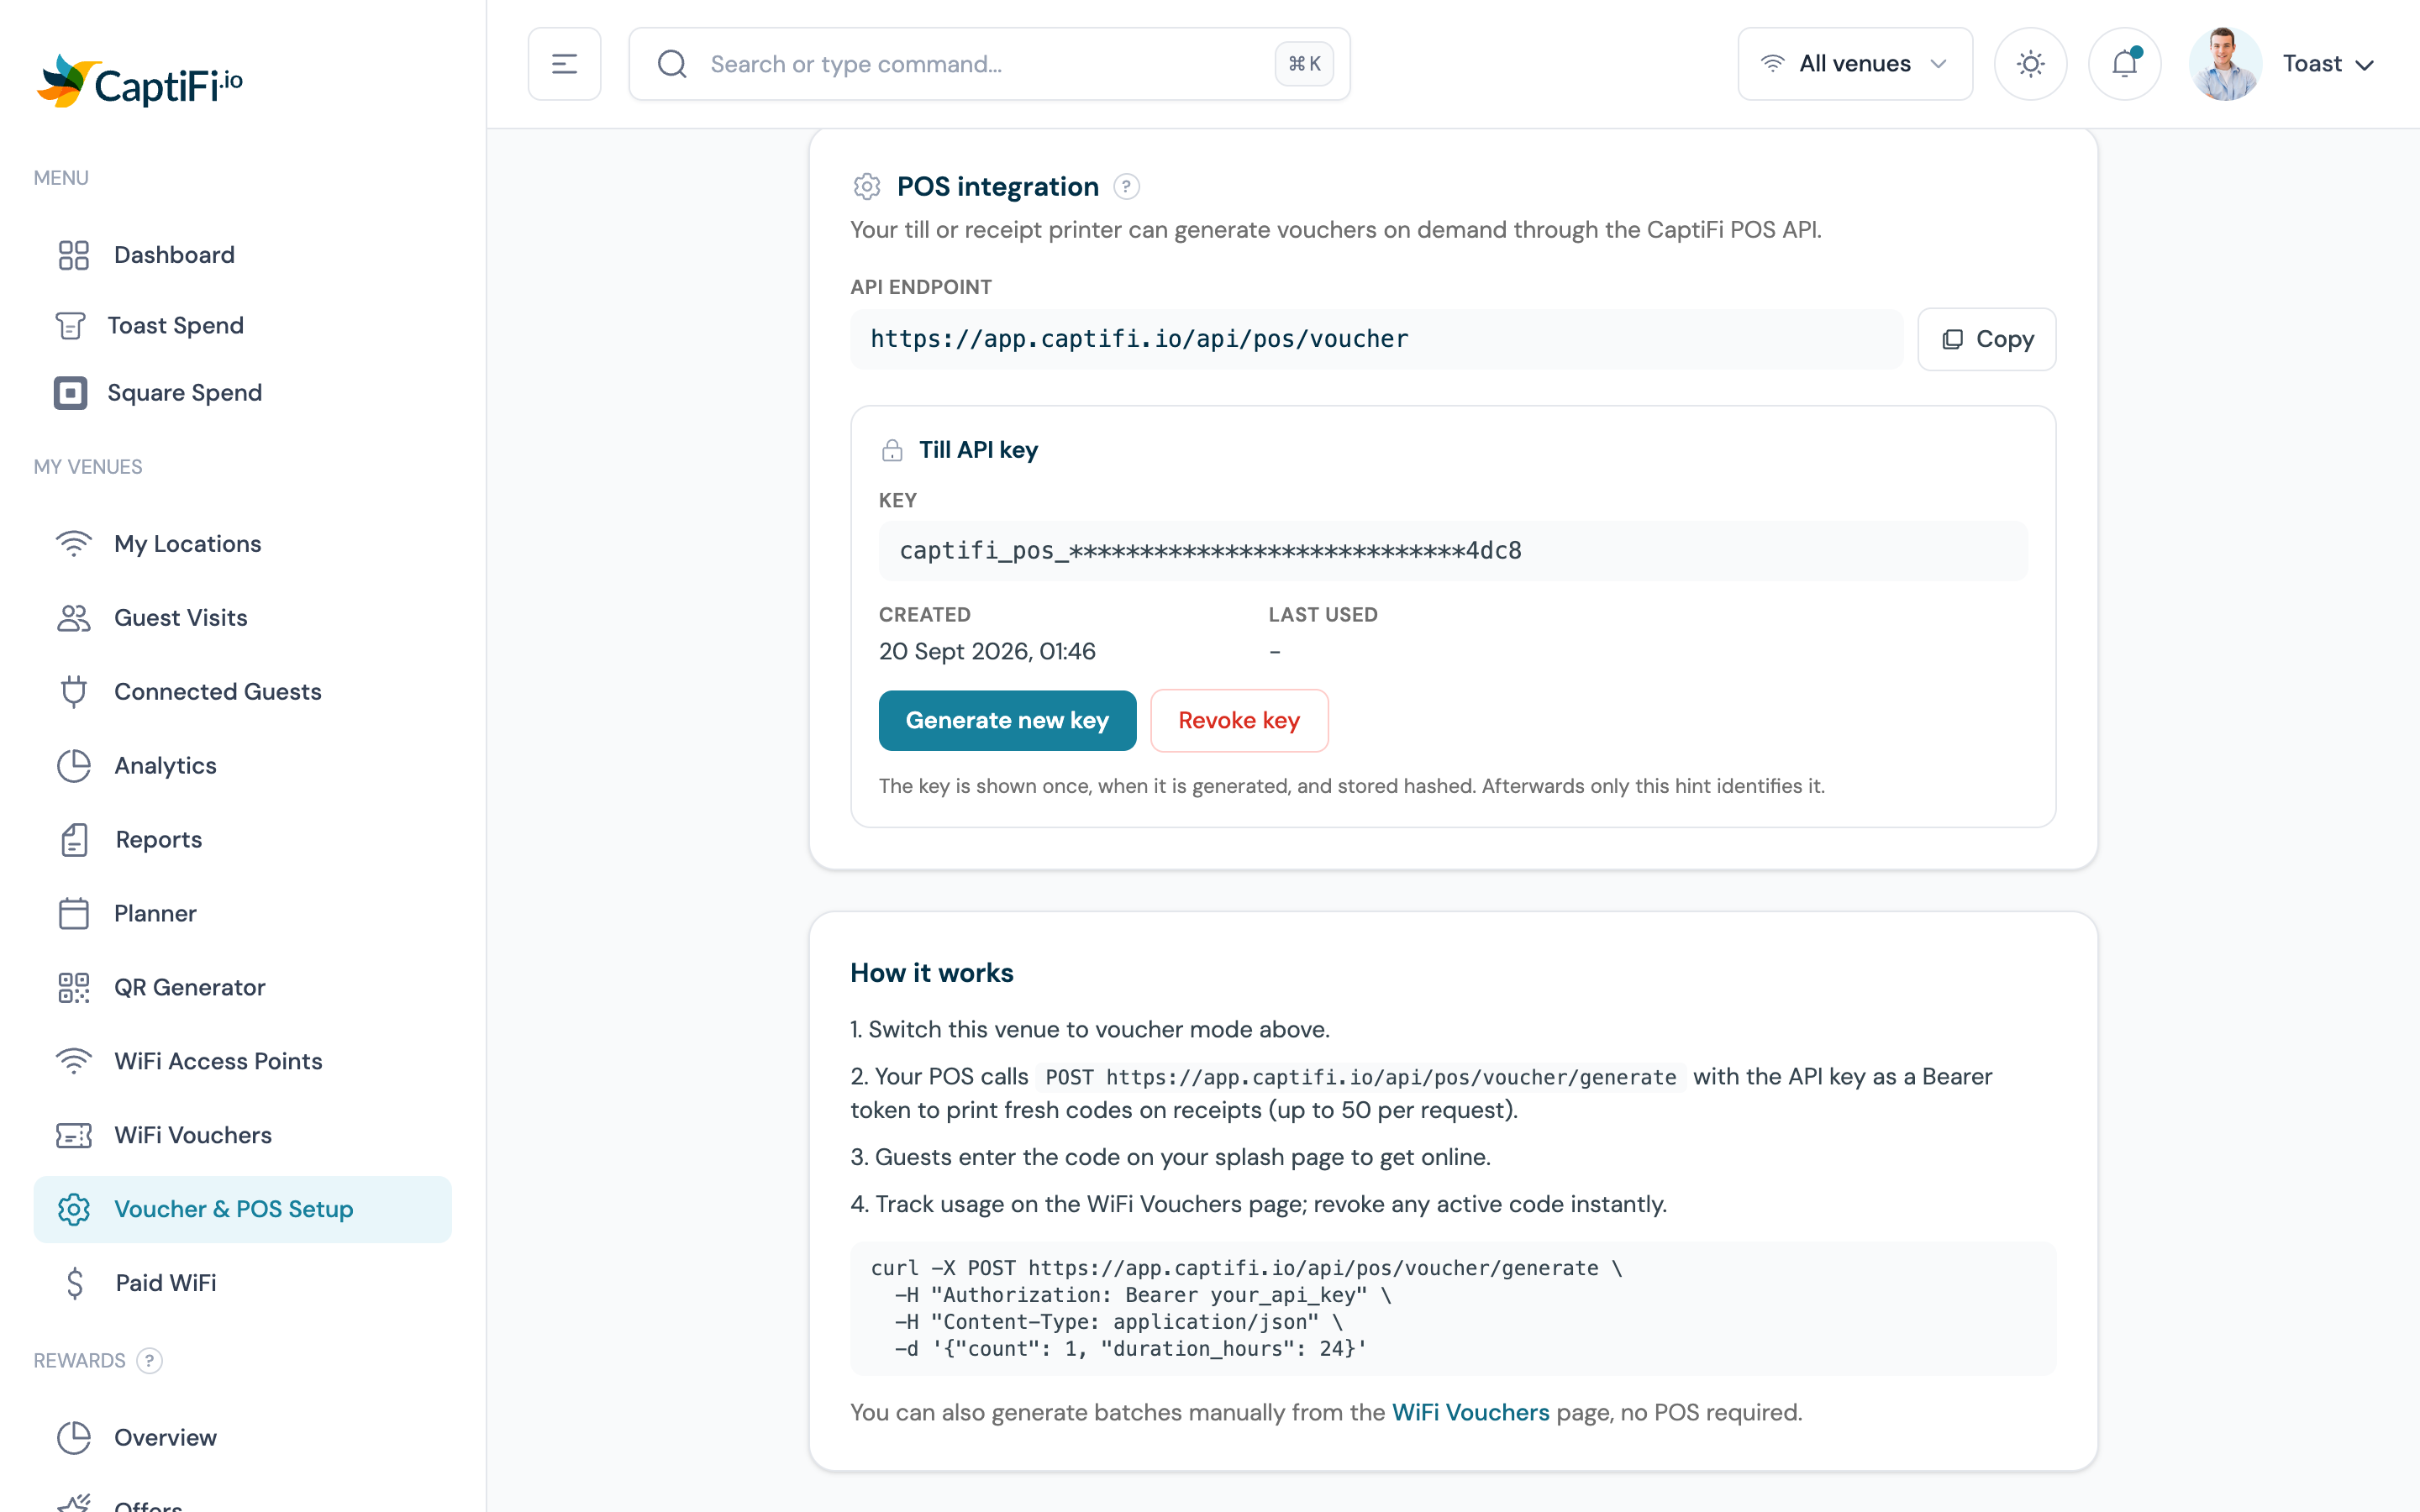Open the notifications bell
The height and width of the screenshot is (1512, 2420).
[2124, 64]
